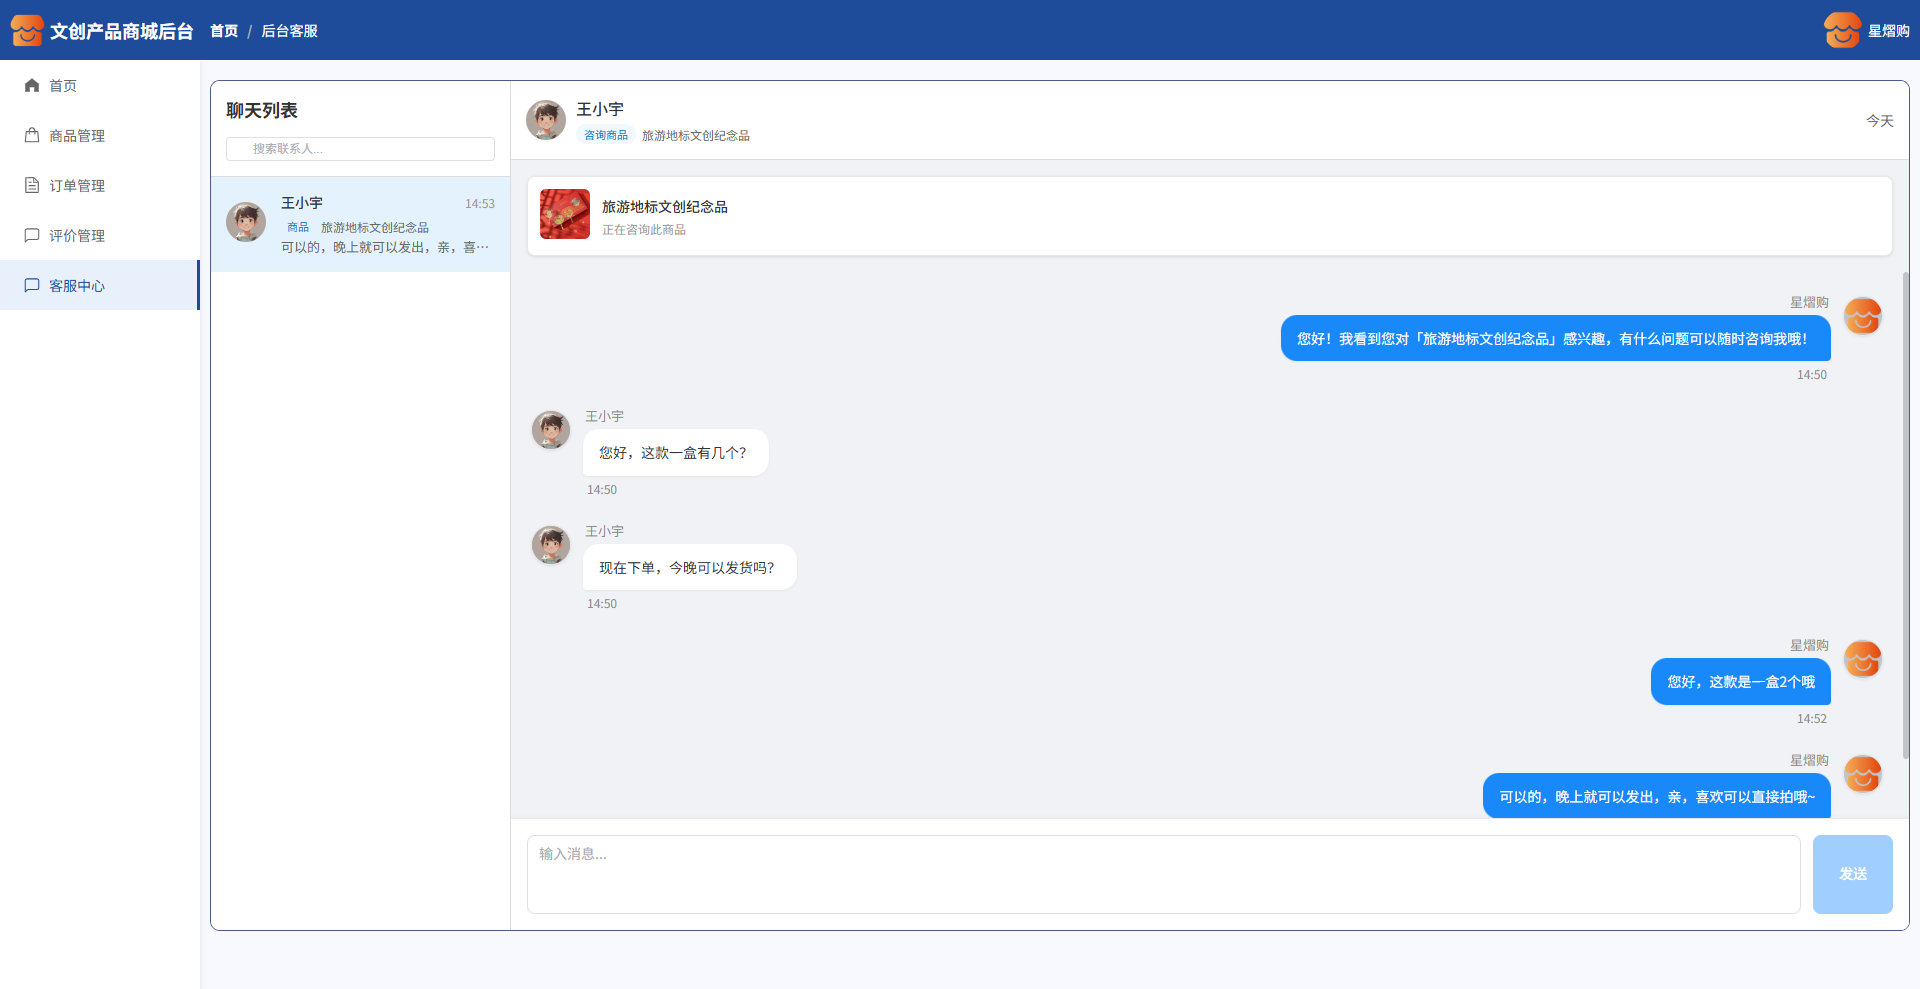Screen dimensions: 1920x989
Task: Click the document icon for 订单管理
Action: tap(32, 186)
